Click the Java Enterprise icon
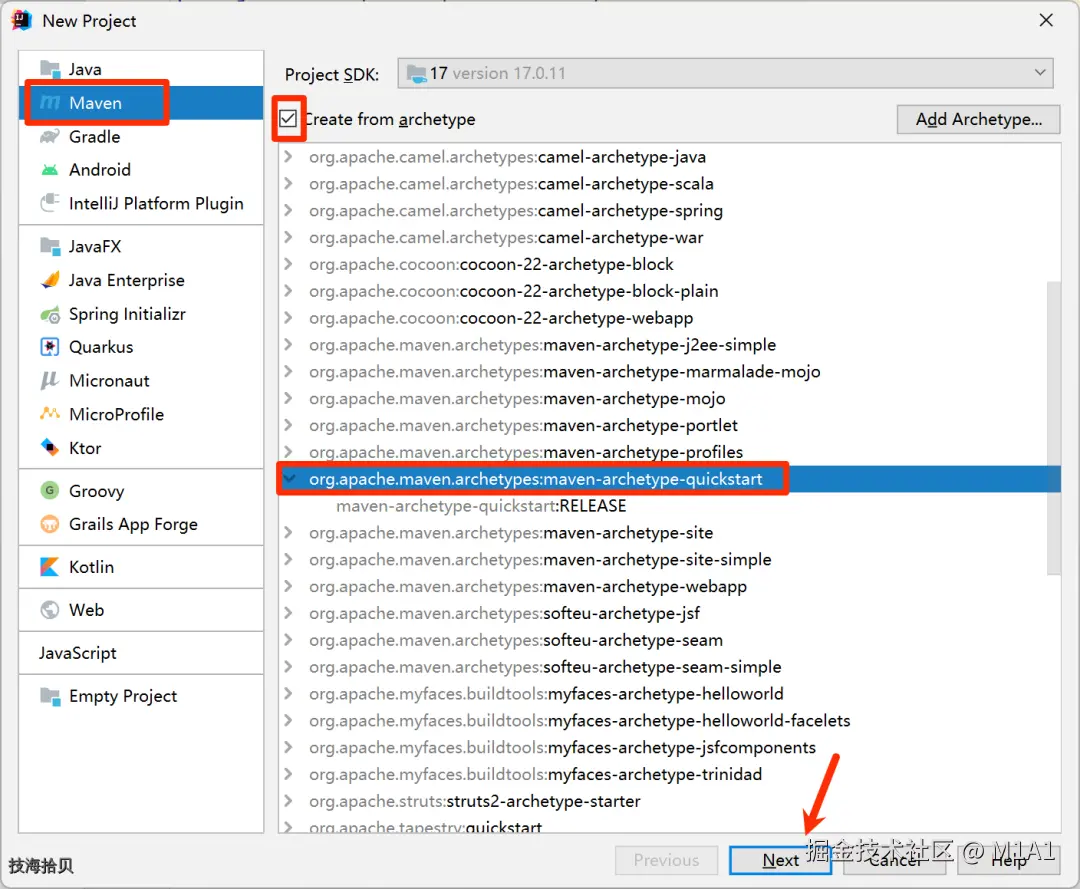The image size is (1080, 889). (50, 280)
